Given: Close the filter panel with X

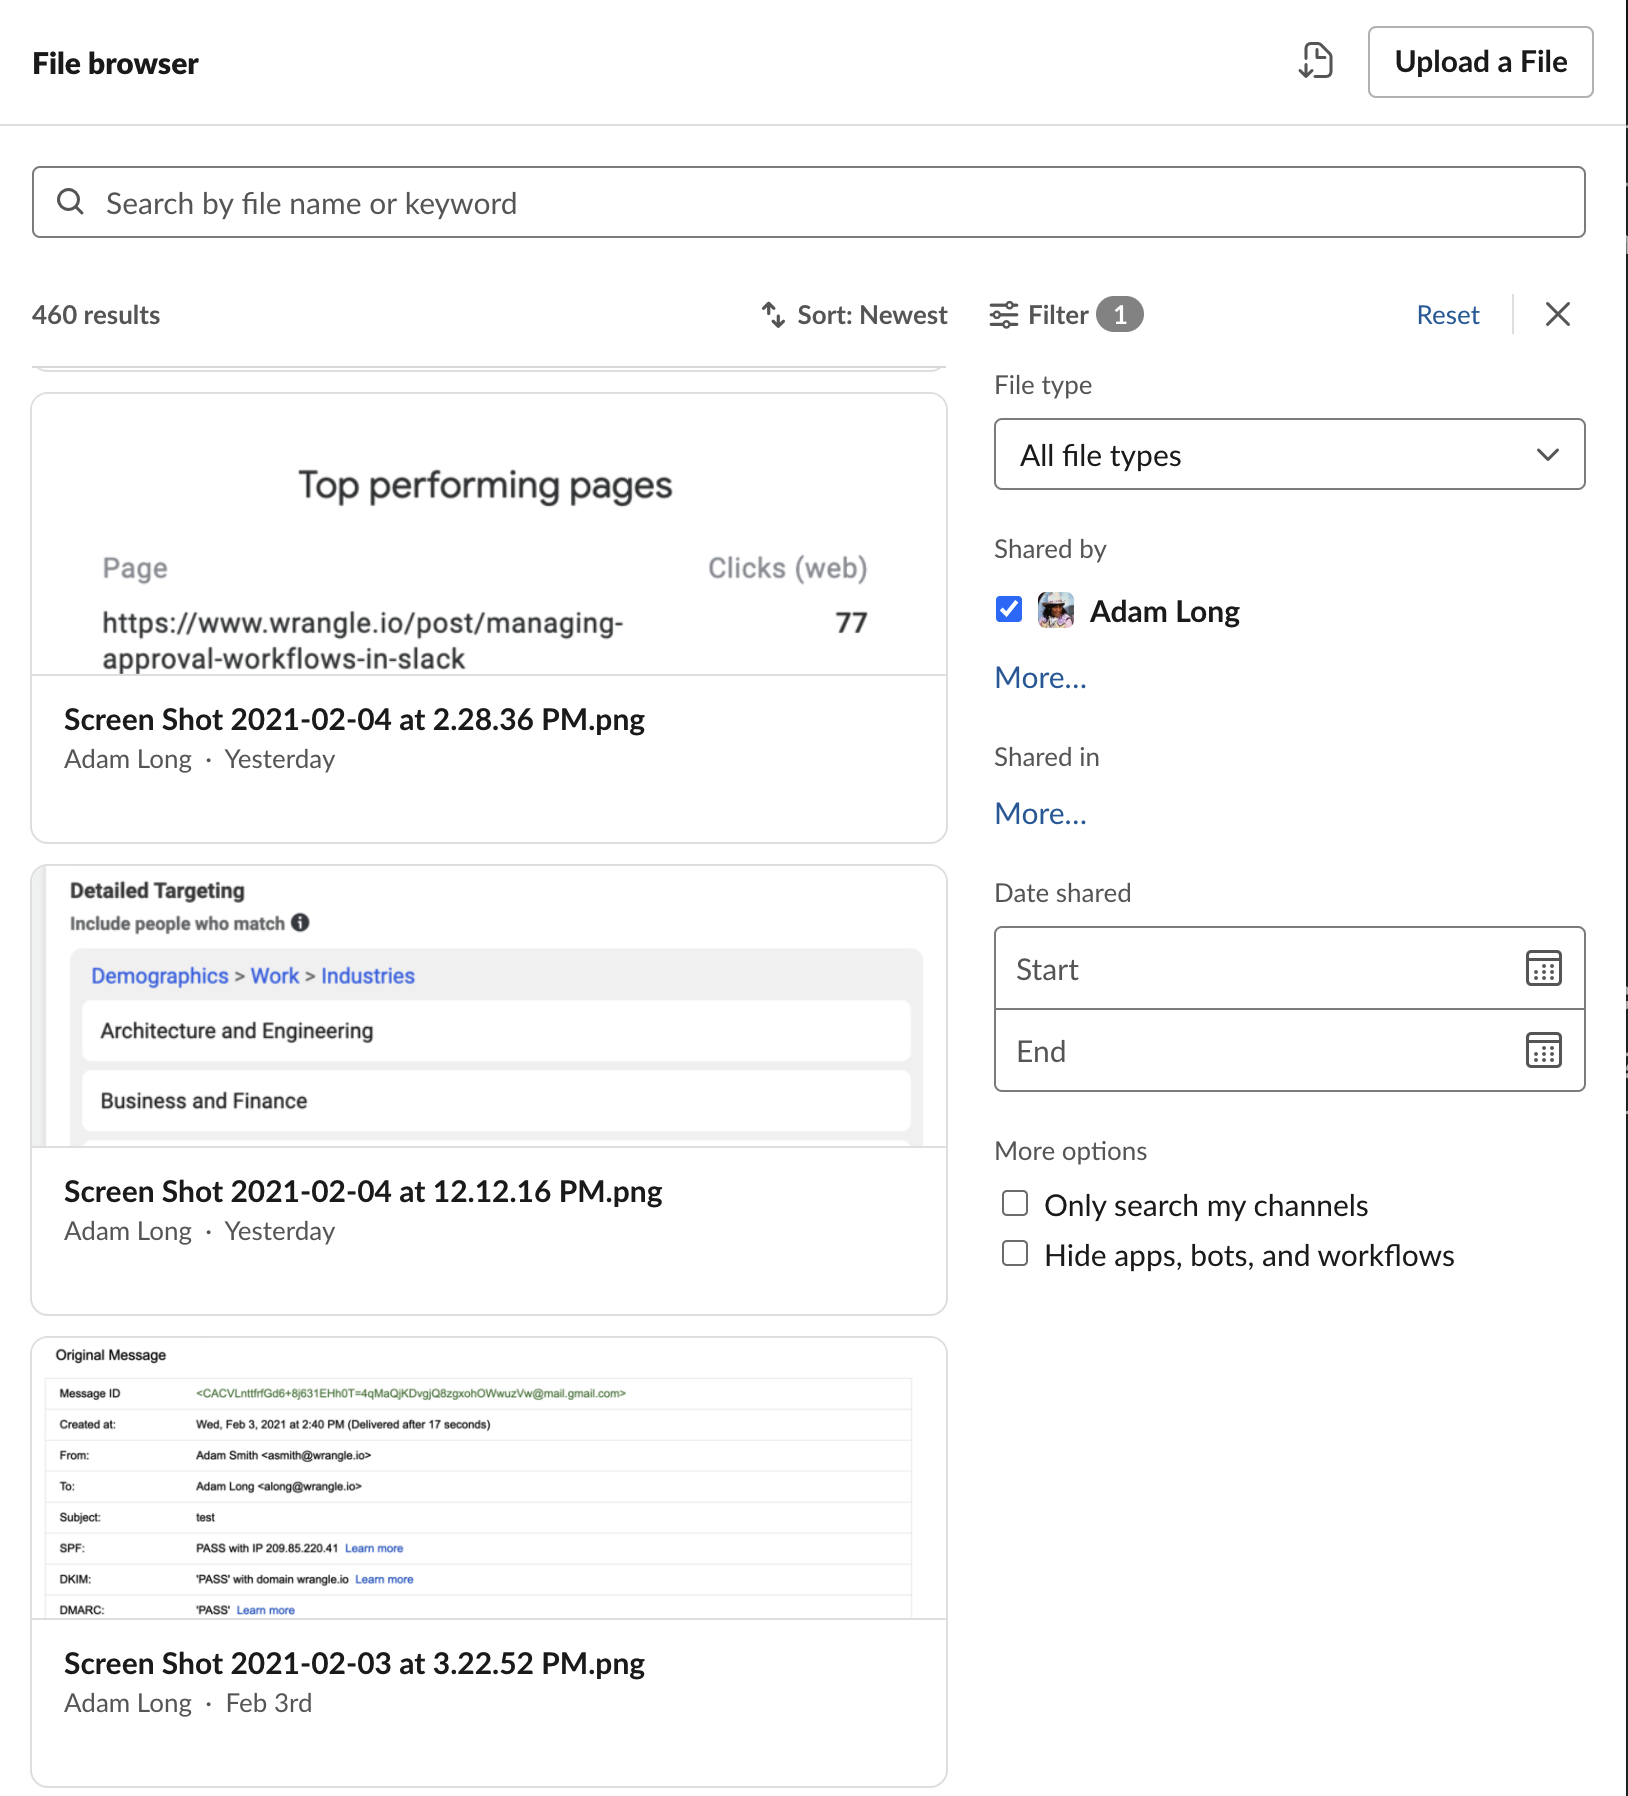Looking at the screenshot, I should pos(1557,315).
